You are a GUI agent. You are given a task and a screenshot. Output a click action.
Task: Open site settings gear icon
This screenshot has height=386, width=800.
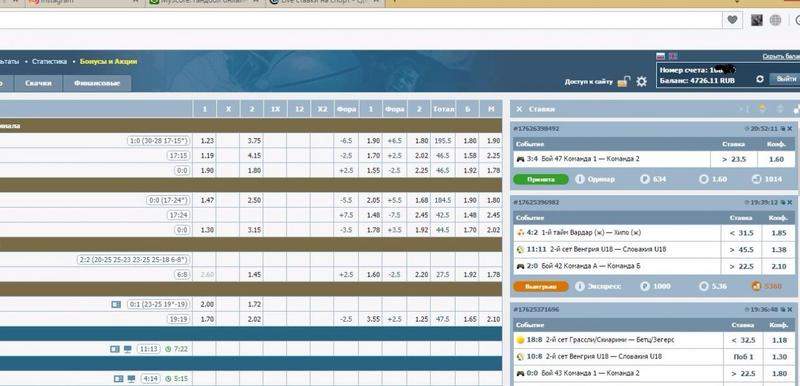click(x=641, y=82)
